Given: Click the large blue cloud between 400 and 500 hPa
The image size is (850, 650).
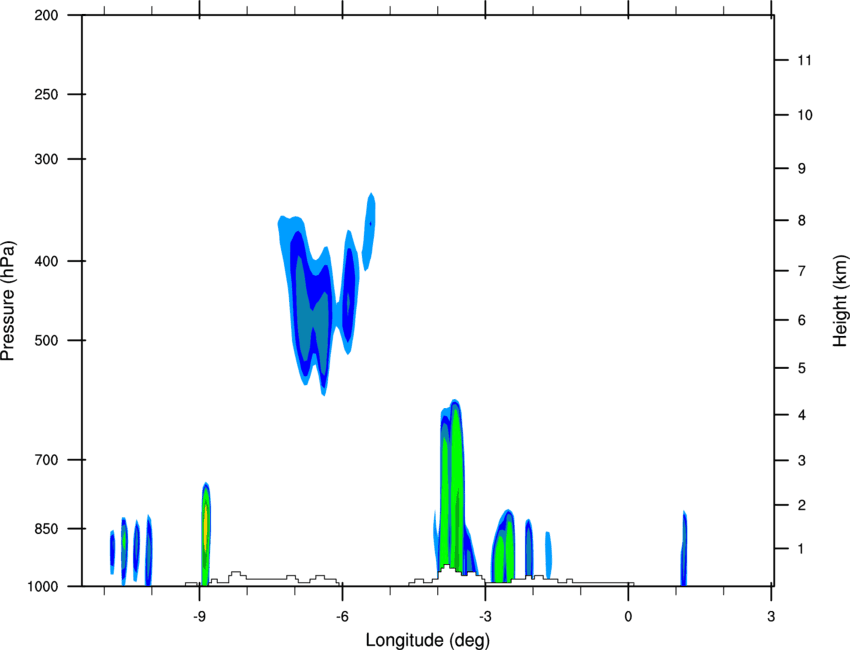Looking at the screenshot, I should tap(313, 304).
